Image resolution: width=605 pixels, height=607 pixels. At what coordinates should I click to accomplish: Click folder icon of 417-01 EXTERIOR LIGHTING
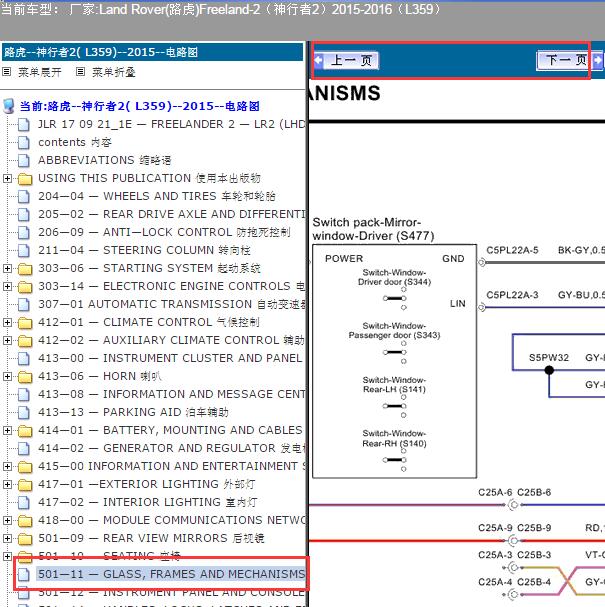25,485
